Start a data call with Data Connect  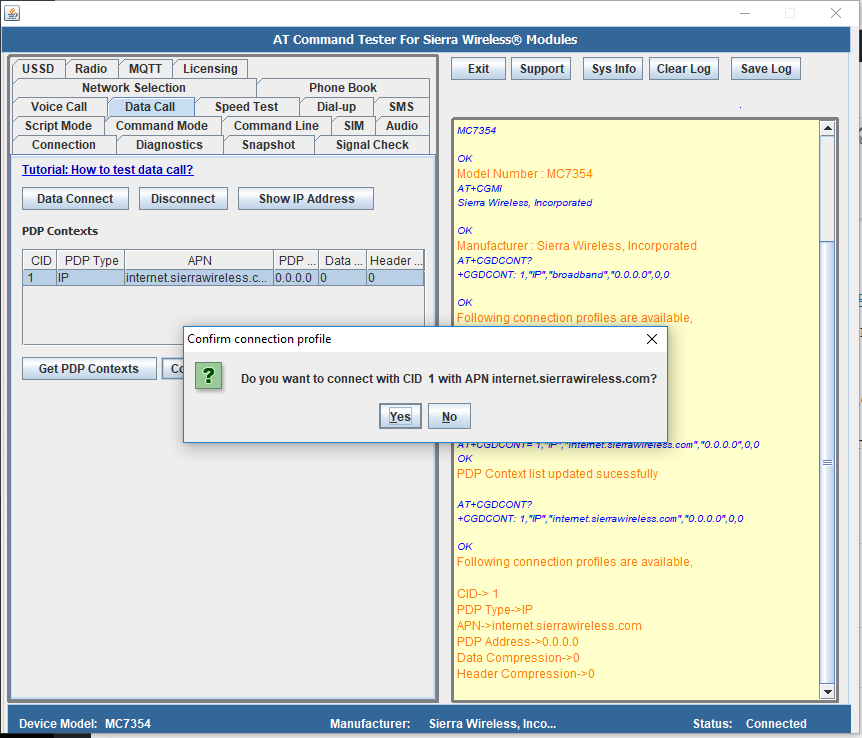coord(75,199)
